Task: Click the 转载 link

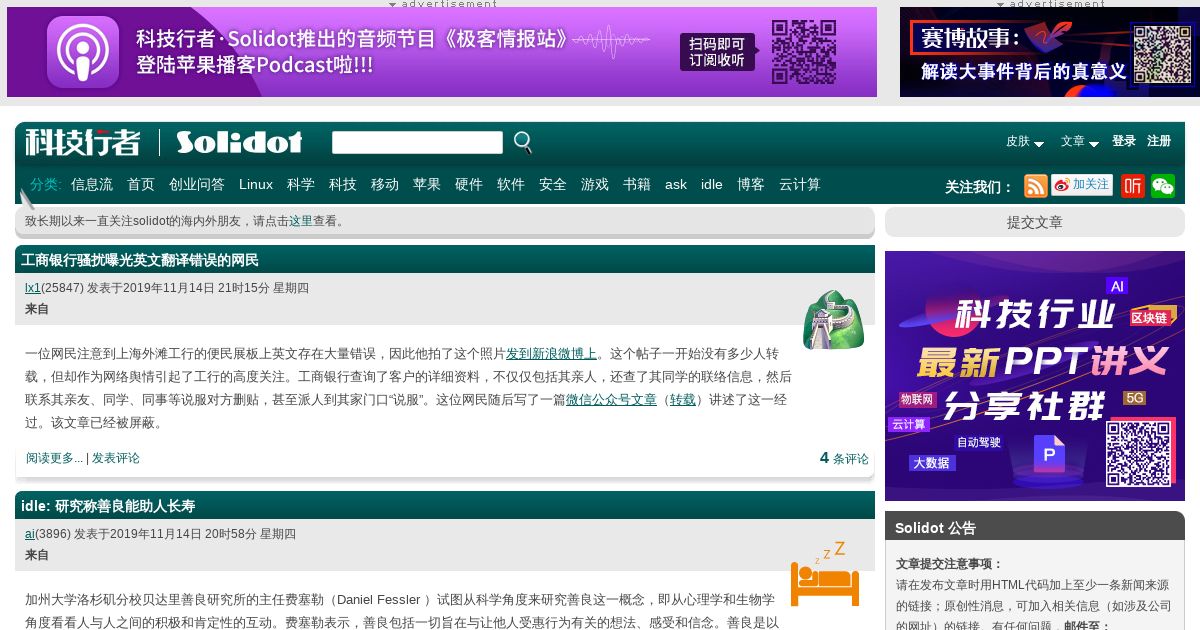Action: 683,399
